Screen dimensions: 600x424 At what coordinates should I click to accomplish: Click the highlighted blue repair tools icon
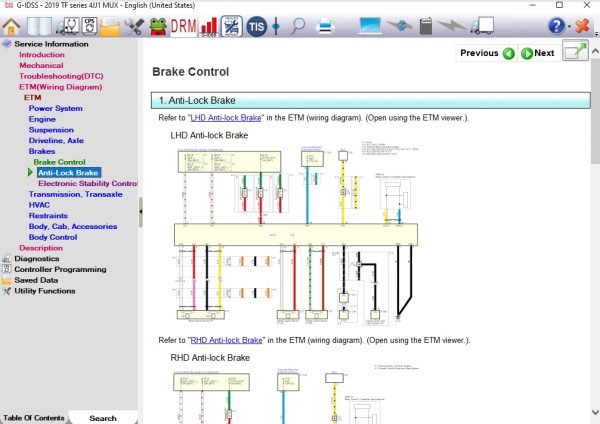click(232, 26)
